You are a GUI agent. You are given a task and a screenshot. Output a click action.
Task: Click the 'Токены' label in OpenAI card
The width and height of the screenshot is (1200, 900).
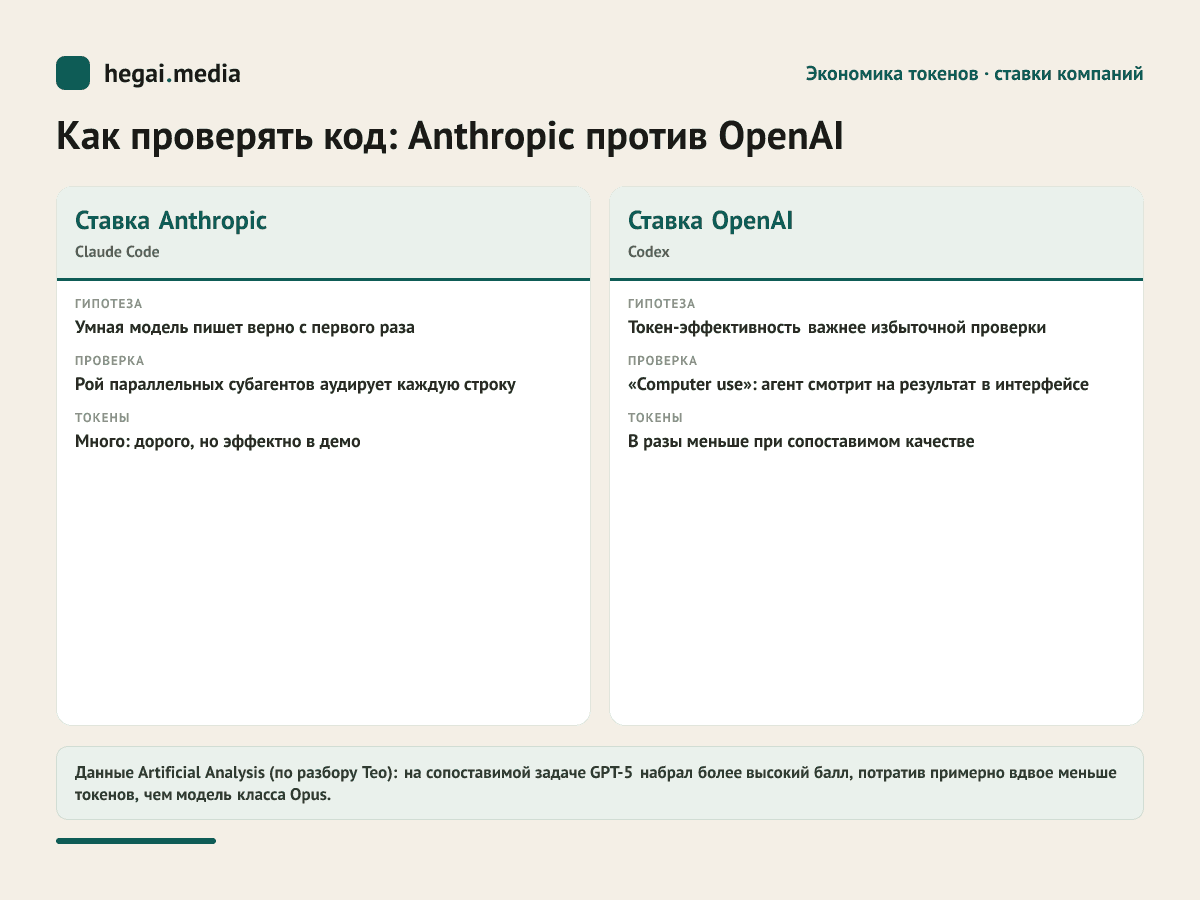tap(656, 418)
